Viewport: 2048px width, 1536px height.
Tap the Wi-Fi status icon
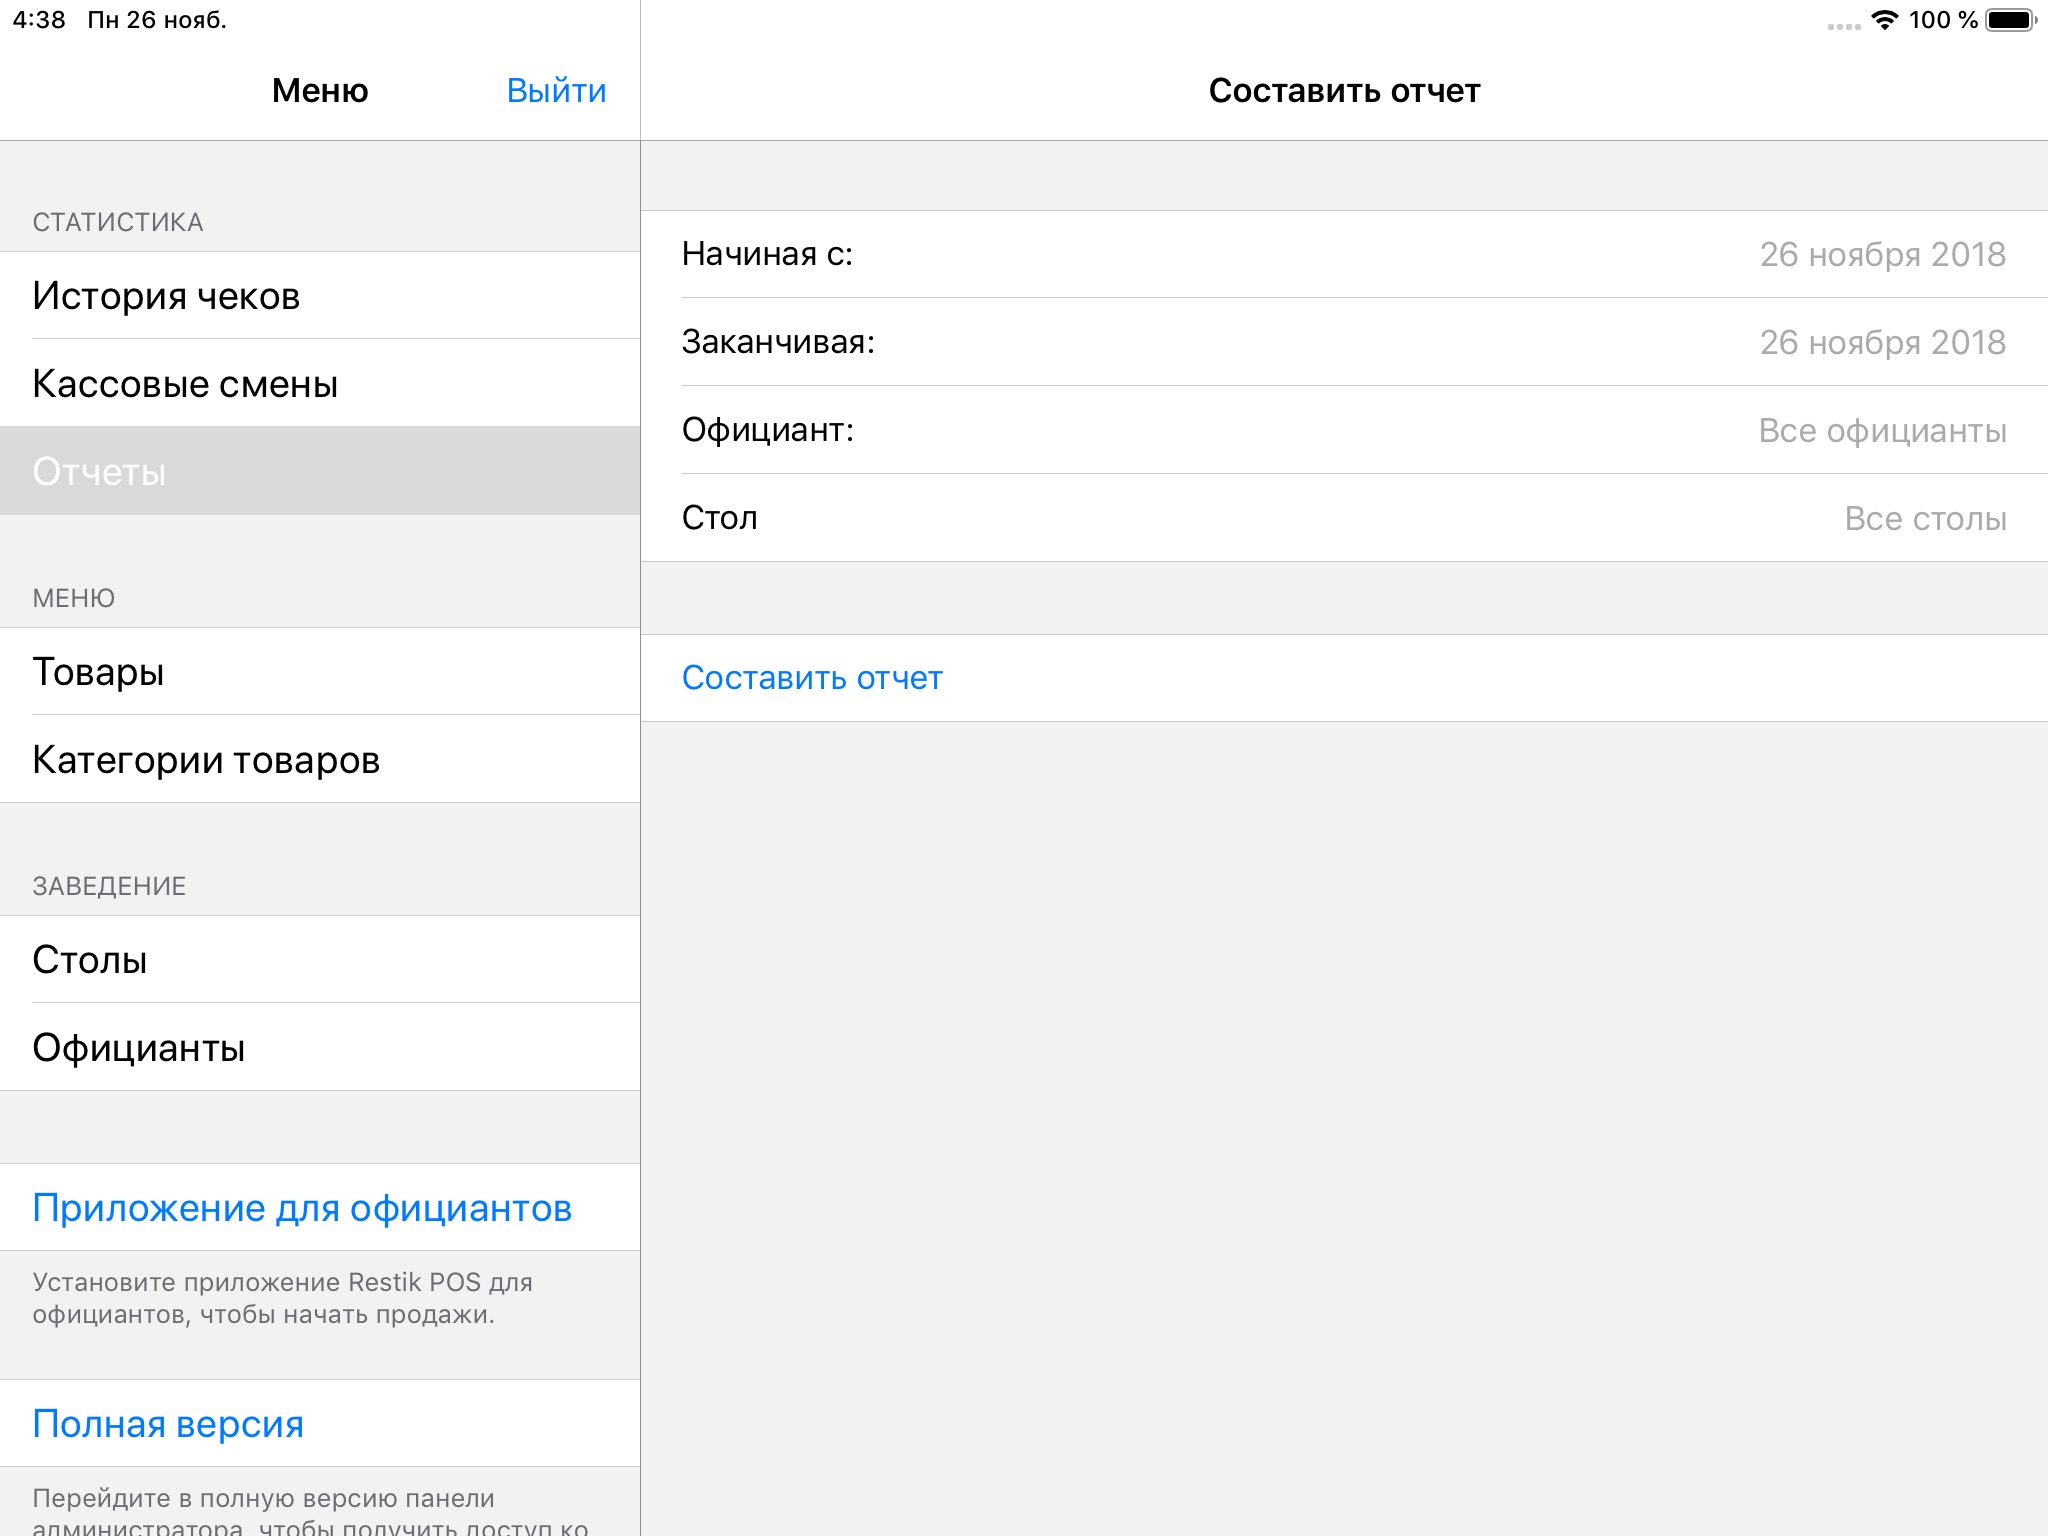pyautogui.click(x=1884, y=20)
